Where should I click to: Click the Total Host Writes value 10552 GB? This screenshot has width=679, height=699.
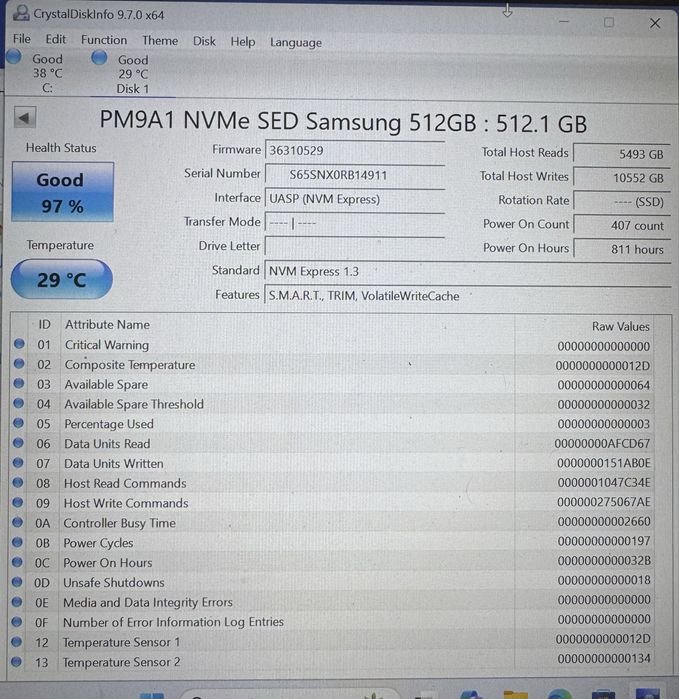622,178
